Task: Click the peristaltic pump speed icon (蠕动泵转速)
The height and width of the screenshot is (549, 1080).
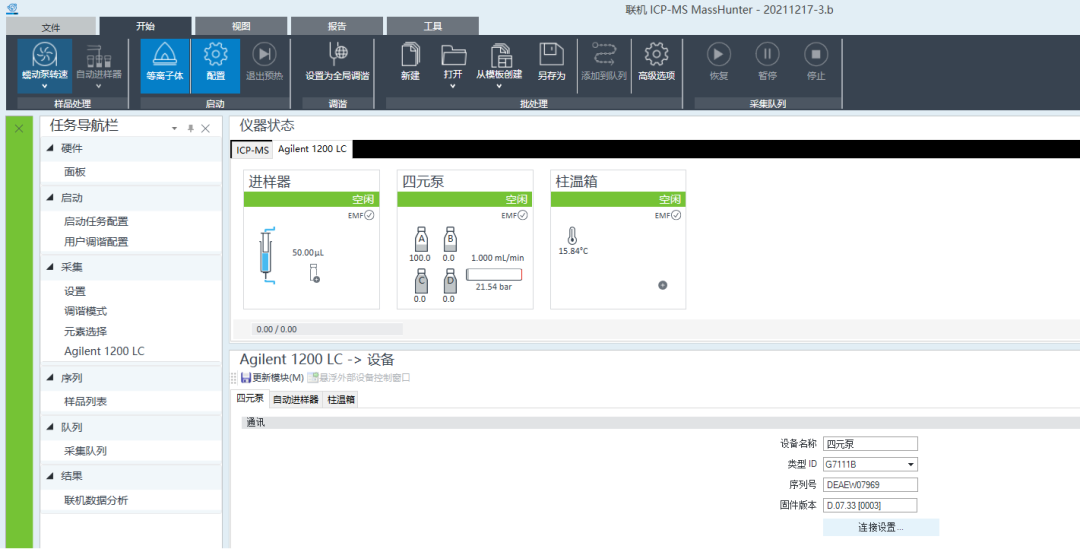Action: pos(45,54)
